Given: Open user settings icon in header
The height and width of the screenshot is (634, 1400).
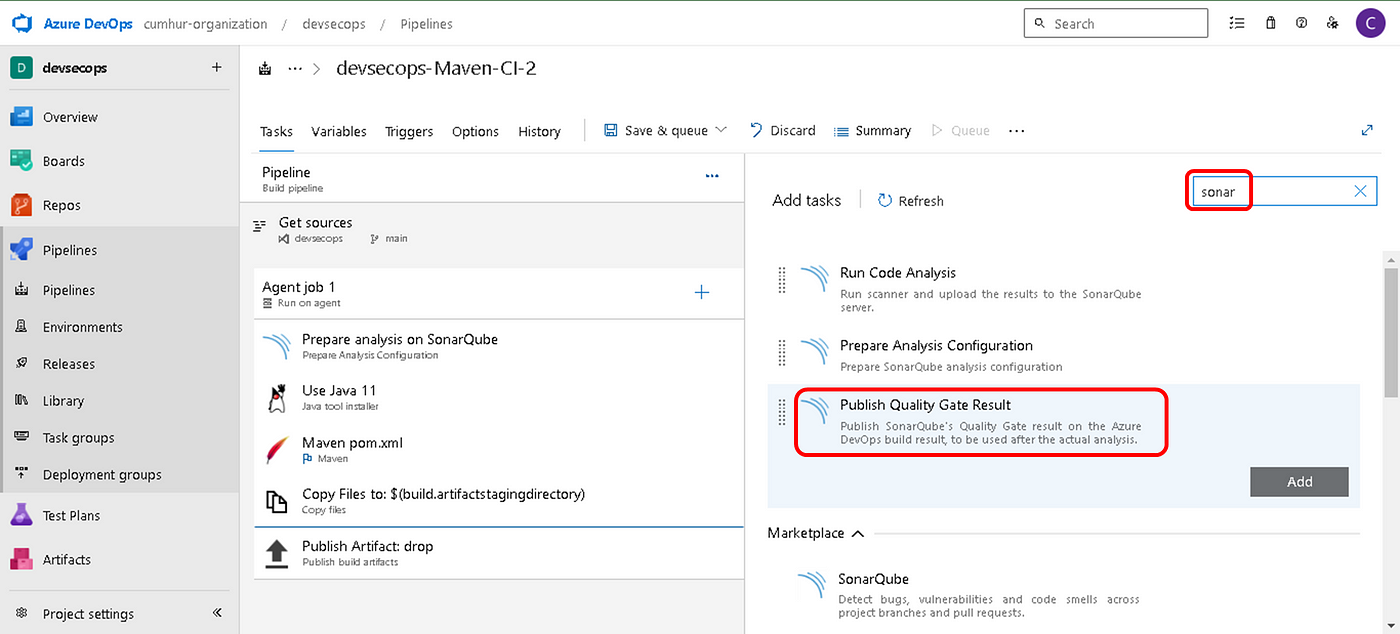Looking at the screenshot, I should 1331,23.
